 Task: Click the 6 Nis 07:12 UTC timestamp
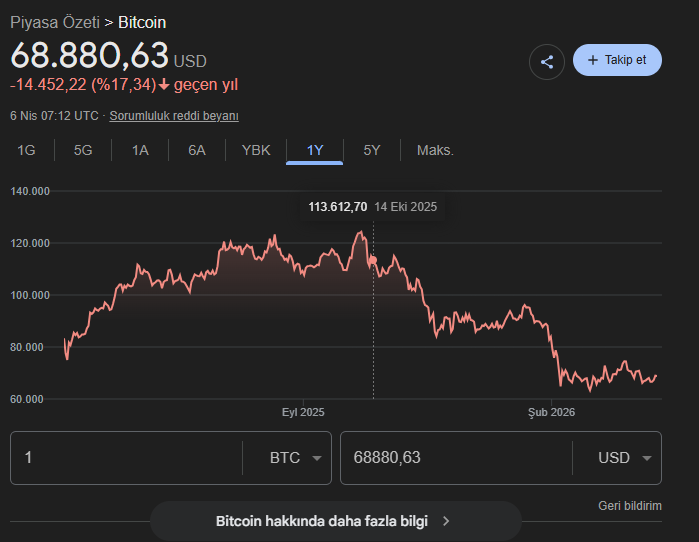[x=54, y=116]
